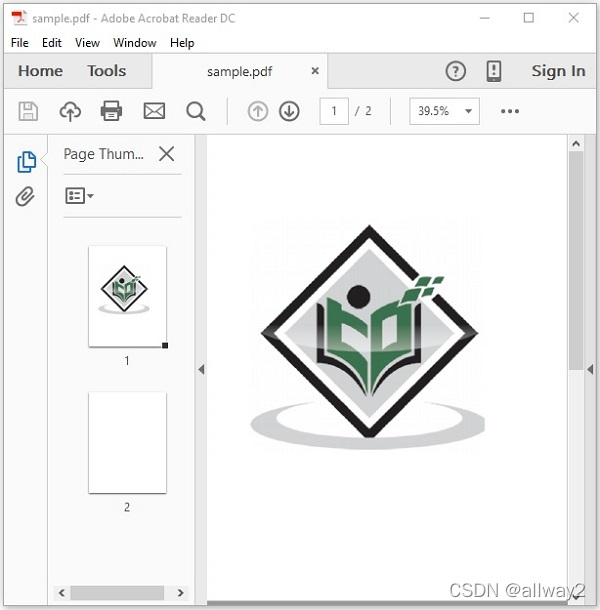Minimize the Acrobat Reader window

click(484, 18)
